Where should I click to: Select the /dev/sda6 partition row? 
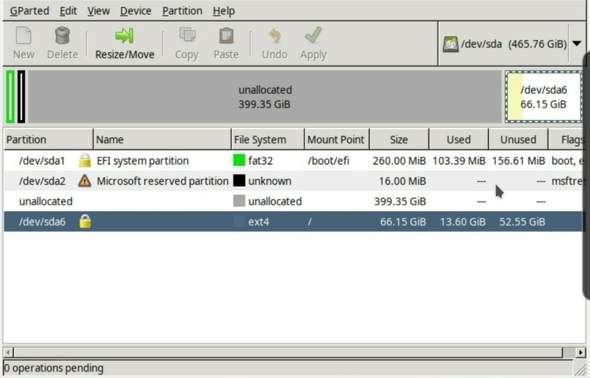click(x=293, y=222)
